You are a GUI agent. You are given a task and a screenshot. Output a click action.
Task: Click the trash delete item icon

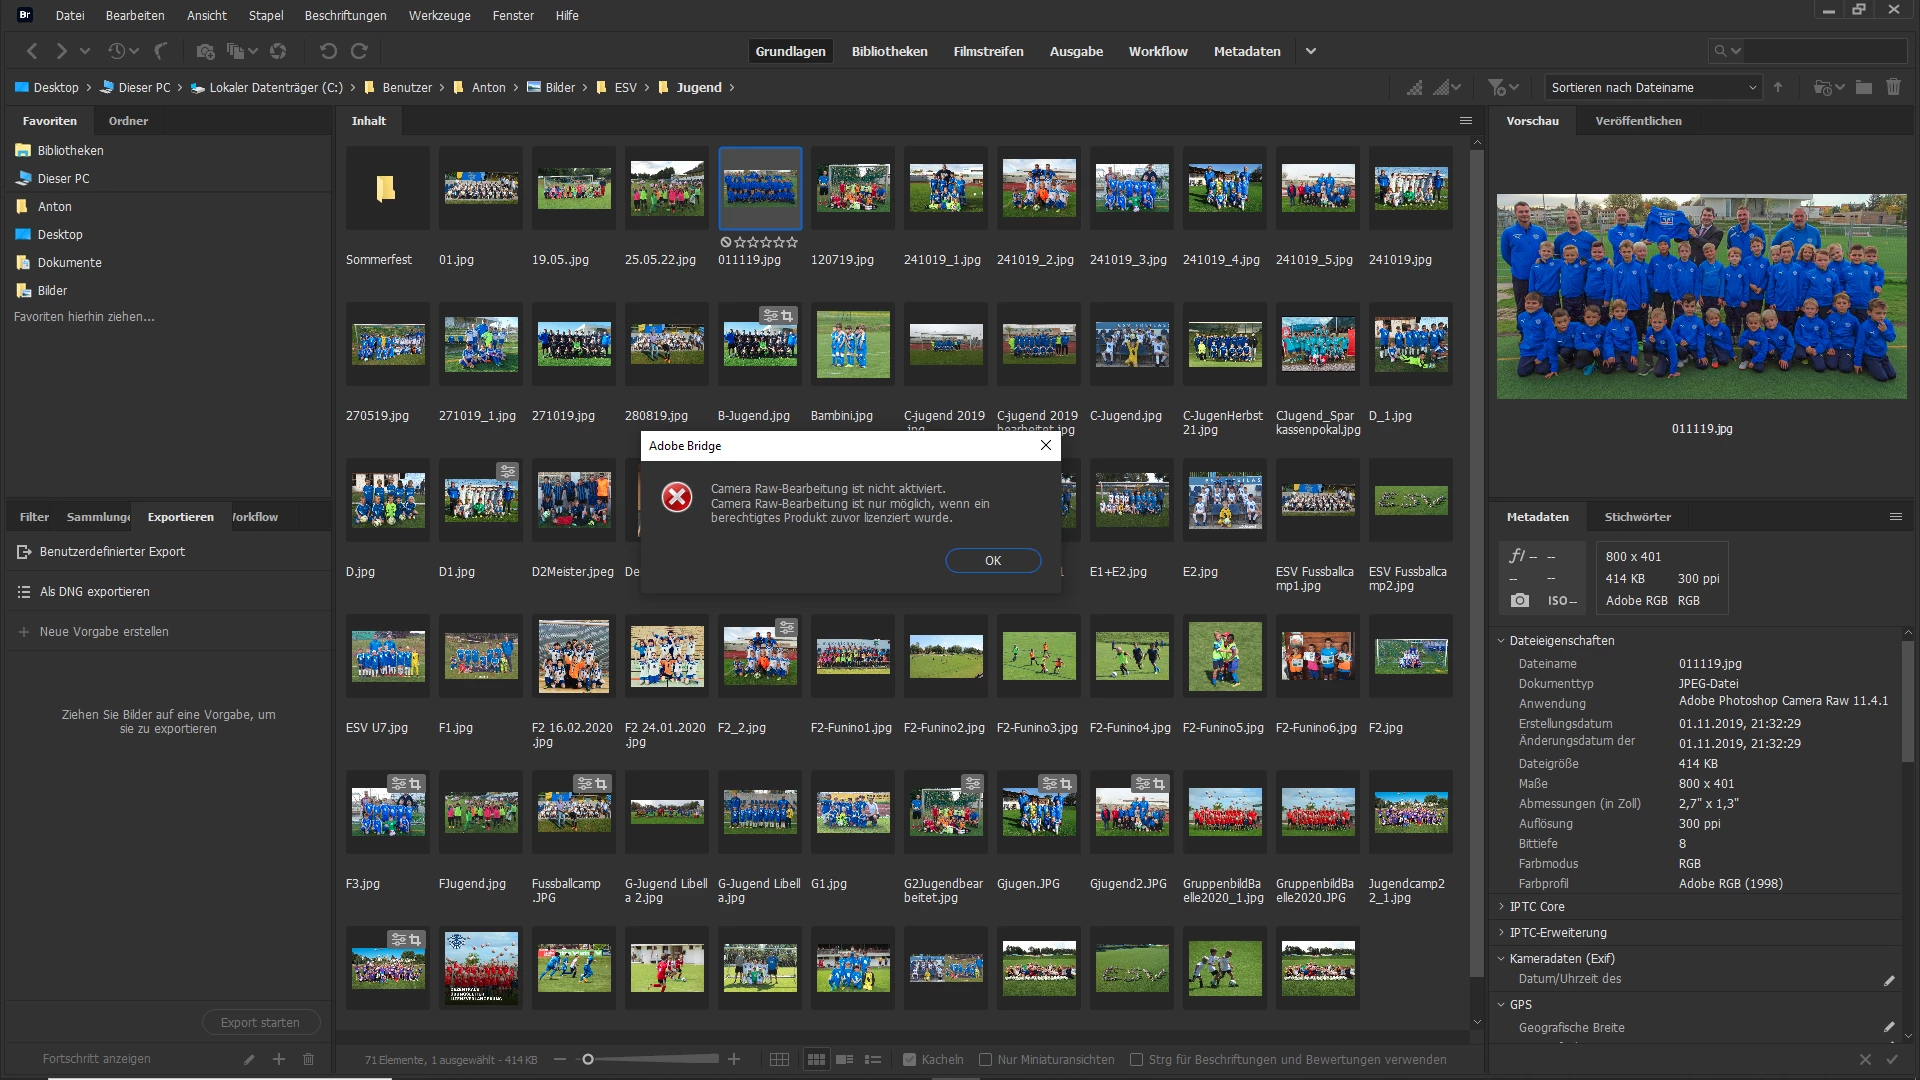point(1893,88)
